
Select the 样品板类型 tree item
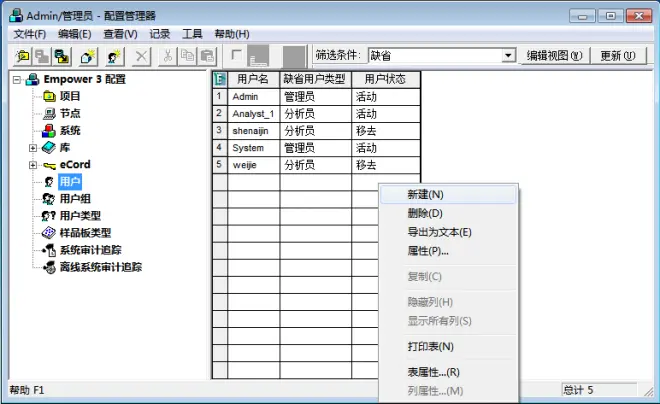[x=85, y=233]
